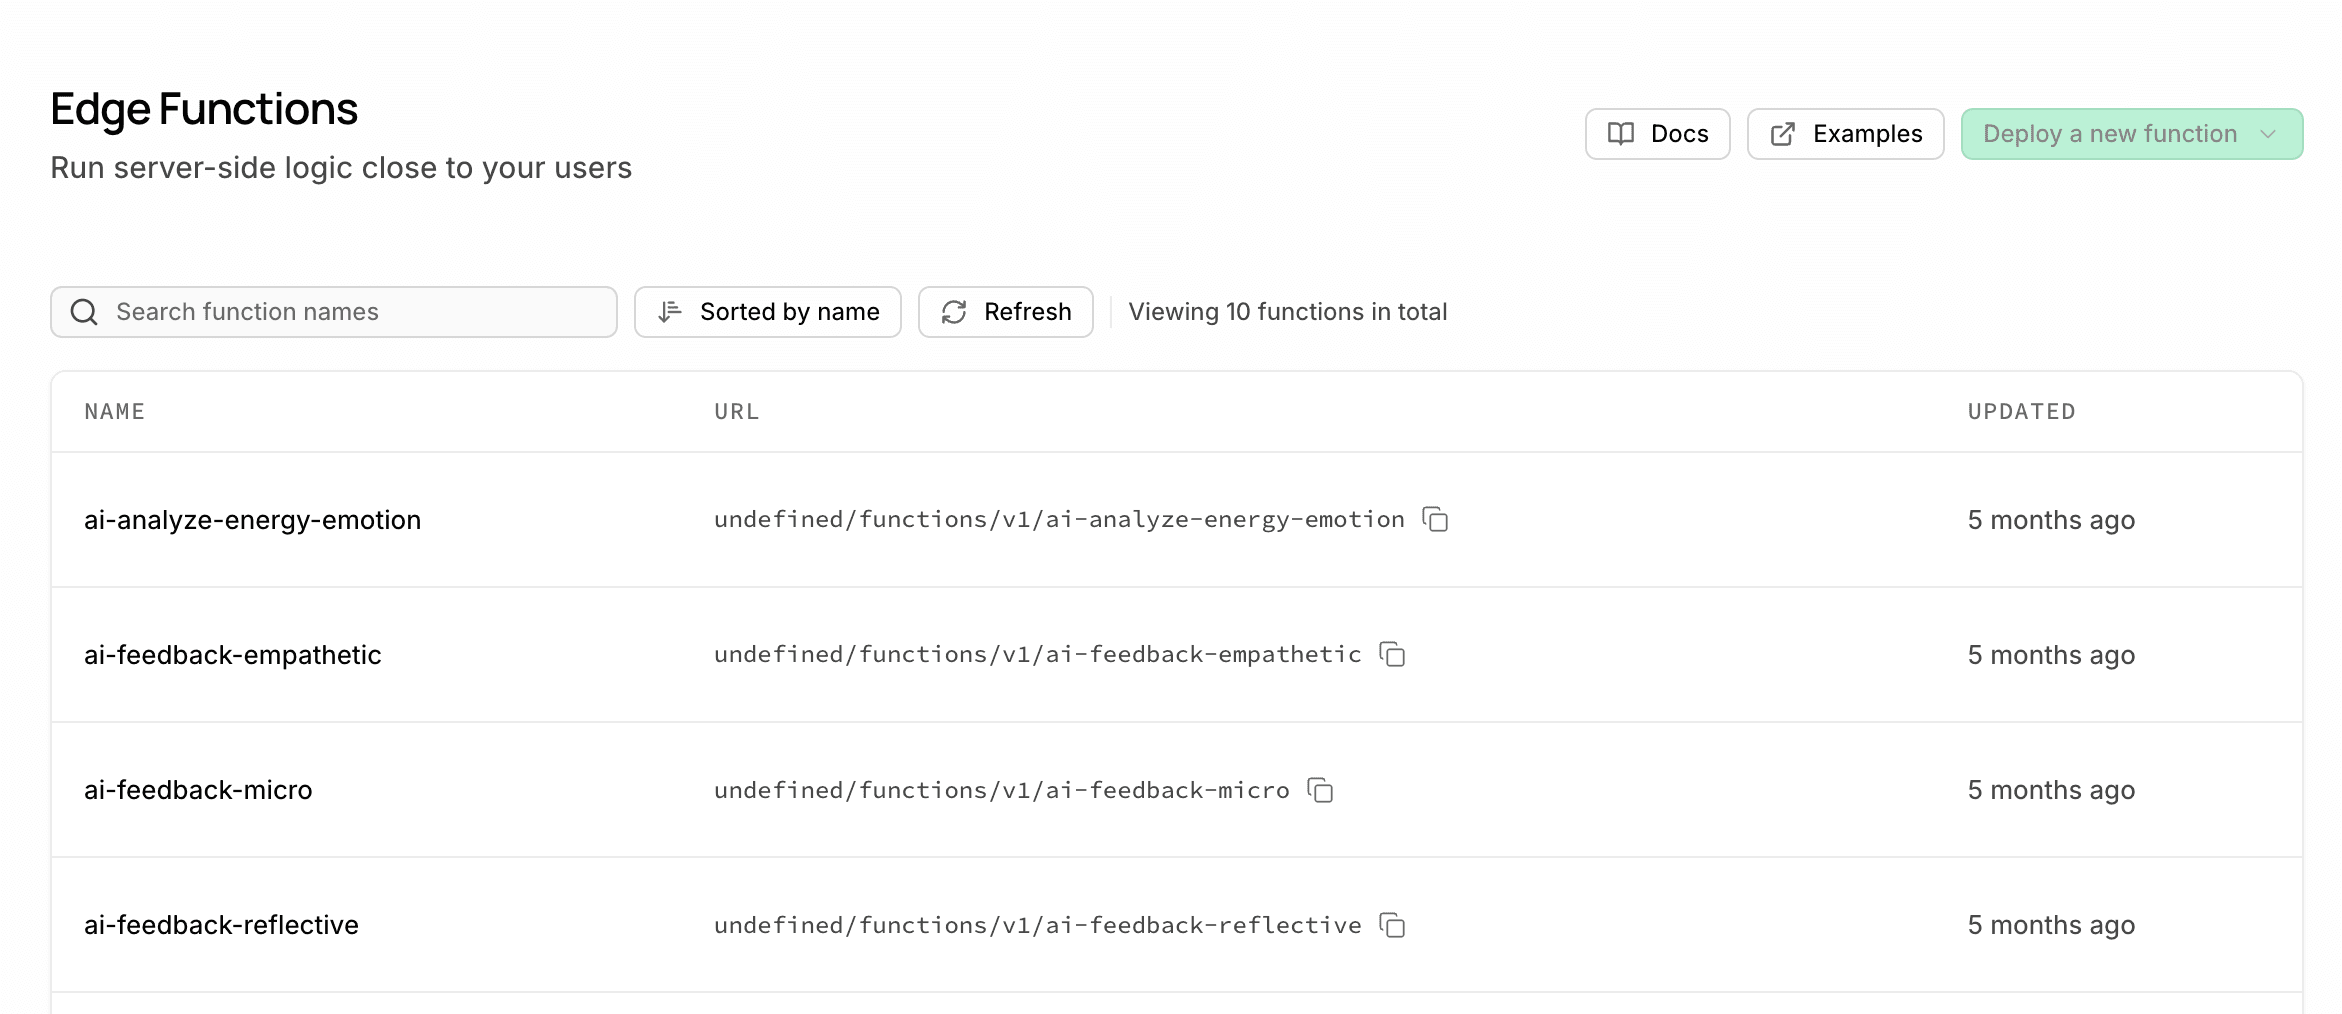The width and height of the screenshot is (2342, 1014).
Task: Click the URL column header
Action: (737, 411)
